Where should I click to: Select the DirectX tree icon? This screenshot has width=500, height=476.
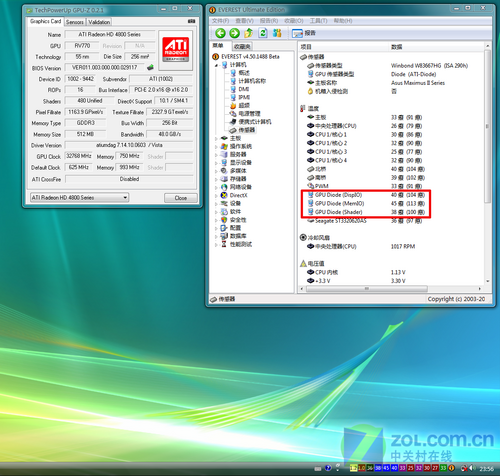click(224, 195)
